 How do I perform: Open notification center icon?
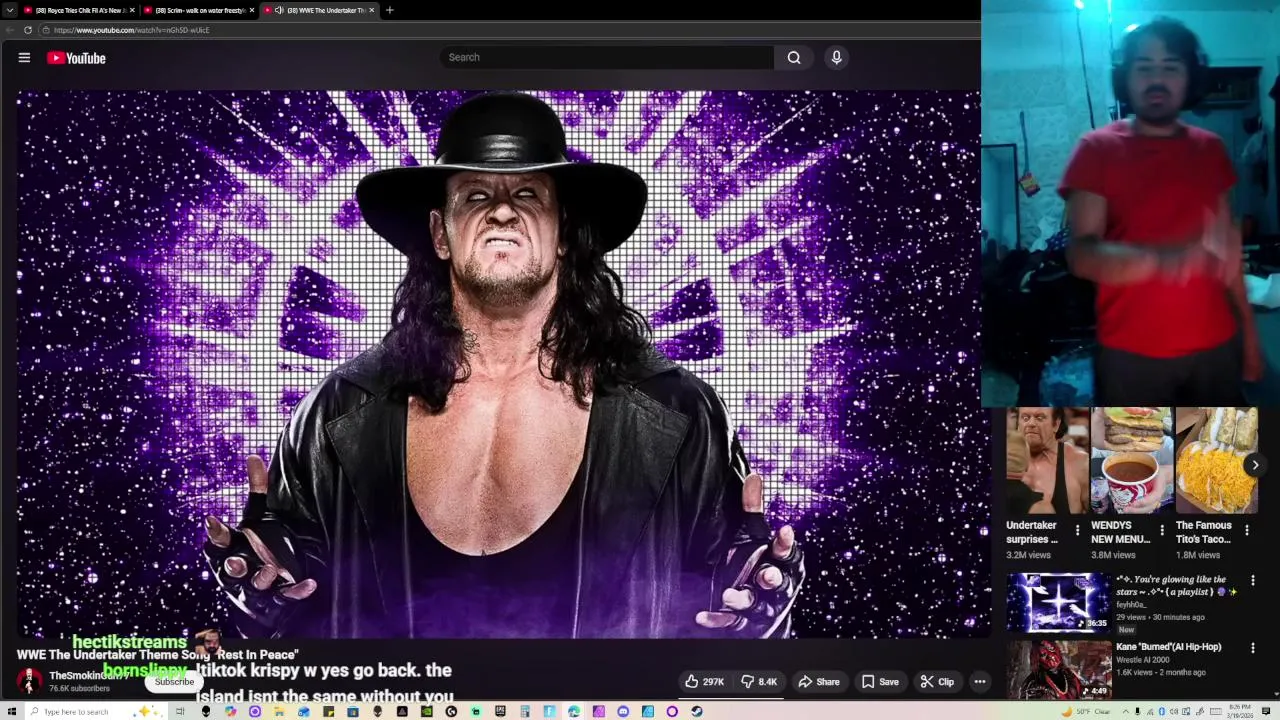click(1266, 711)
